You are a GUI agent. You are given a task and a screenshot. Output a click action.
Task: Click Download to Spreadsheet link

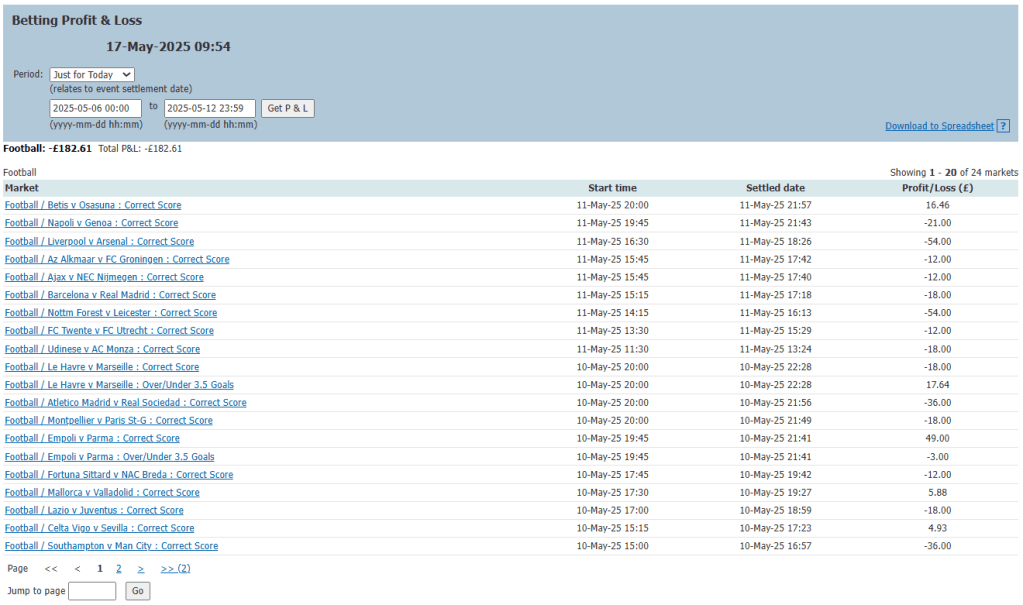pyautogui.click(x=939, y=126)
